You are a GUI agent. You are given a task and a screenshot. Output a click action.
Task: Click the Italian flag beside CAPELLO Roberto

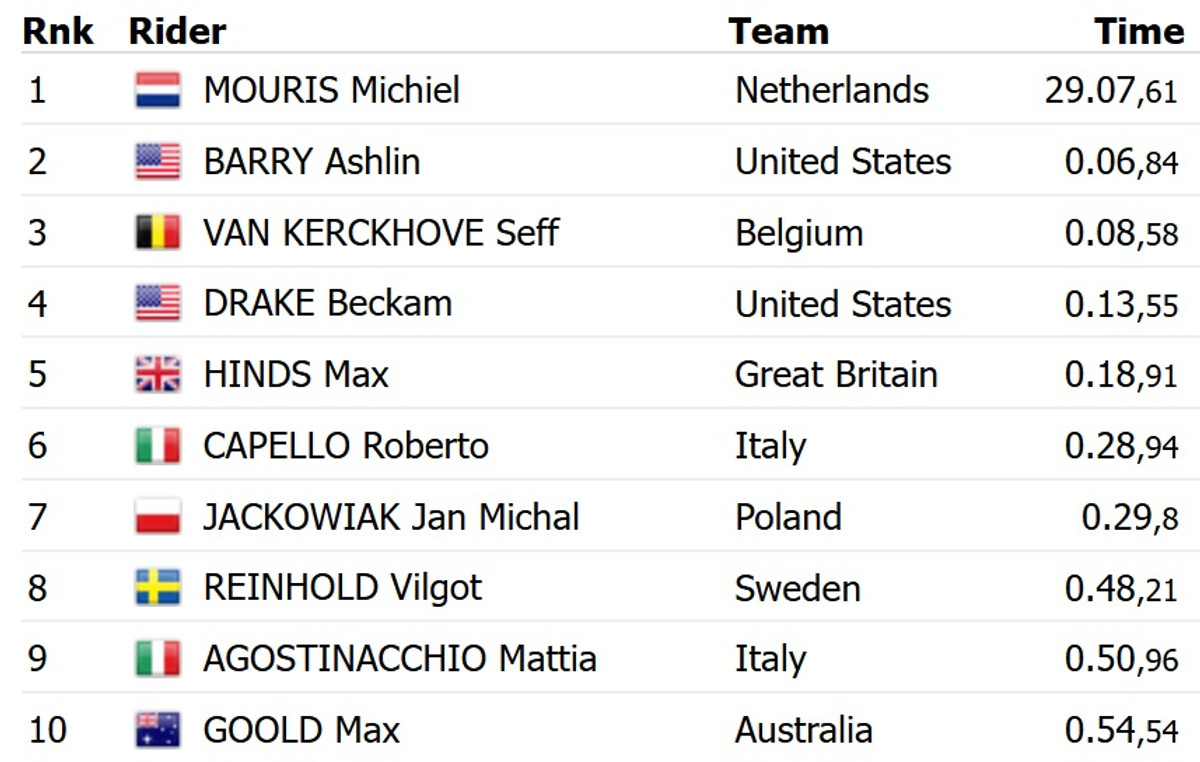tap(158, 445)
